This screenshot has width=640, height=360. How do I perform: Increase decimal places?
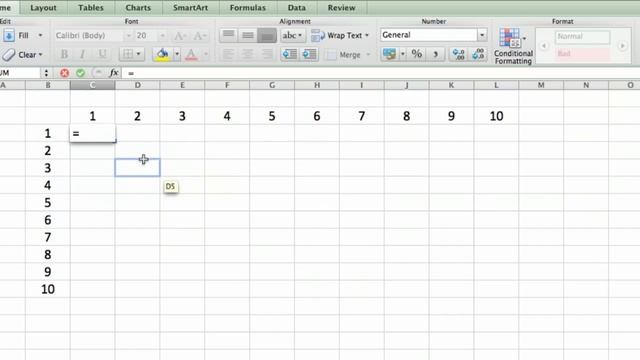click(x=458, y=54)
